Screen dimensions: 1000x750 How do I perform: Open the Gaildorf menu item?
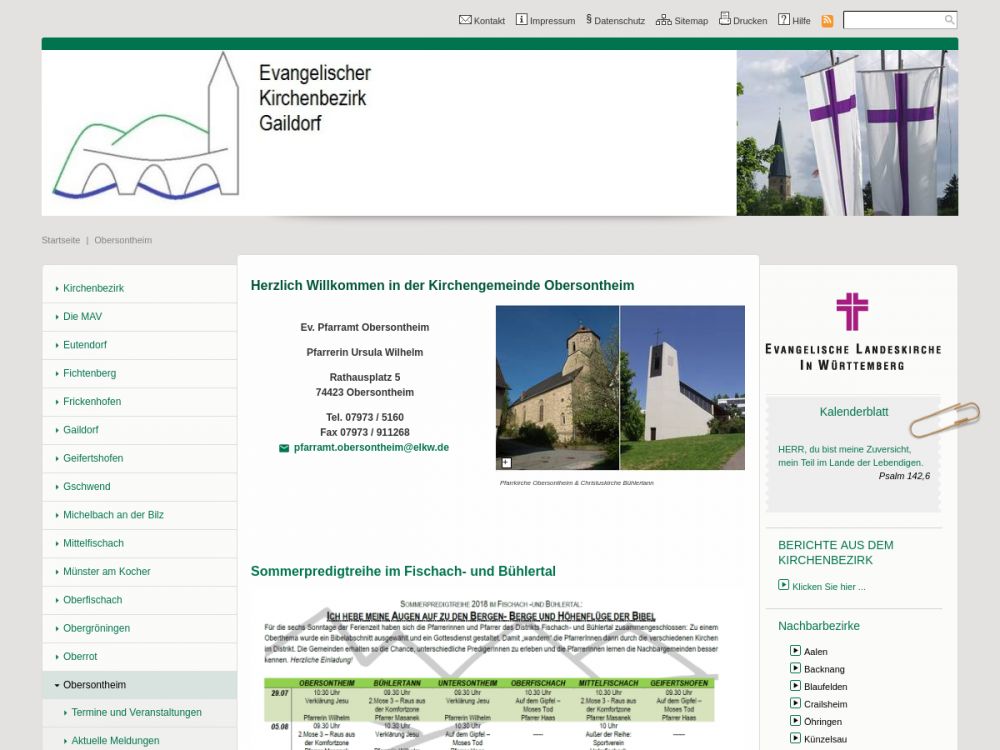coord(80,430)
